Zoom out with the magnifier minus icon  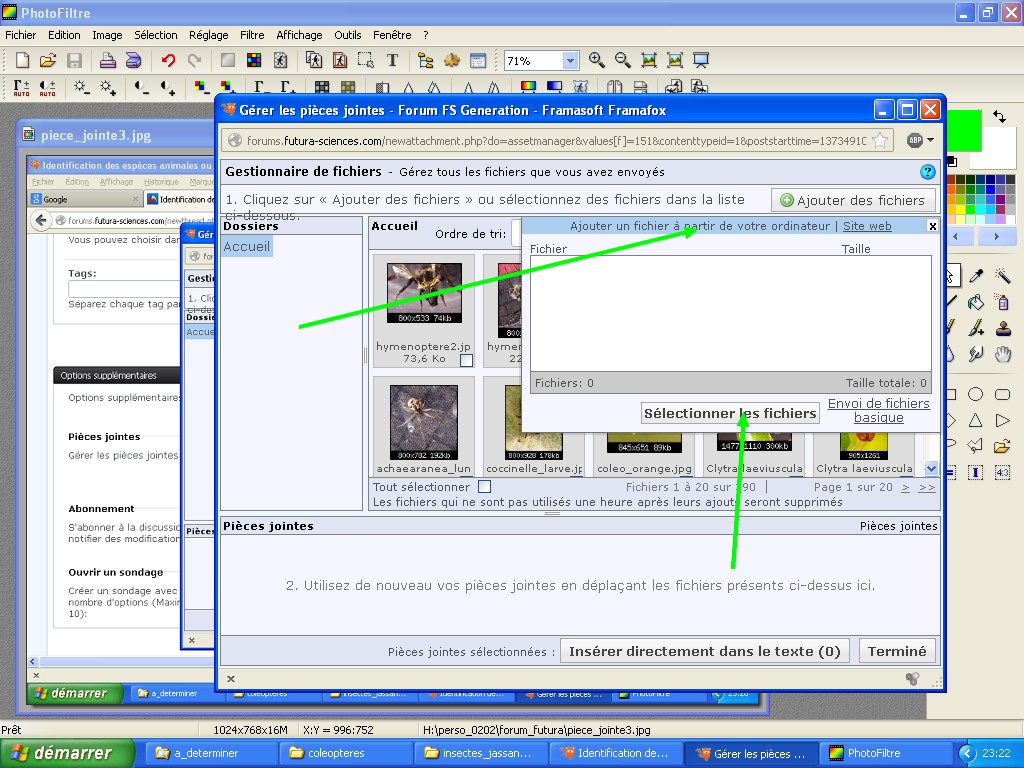coord(622,61)
